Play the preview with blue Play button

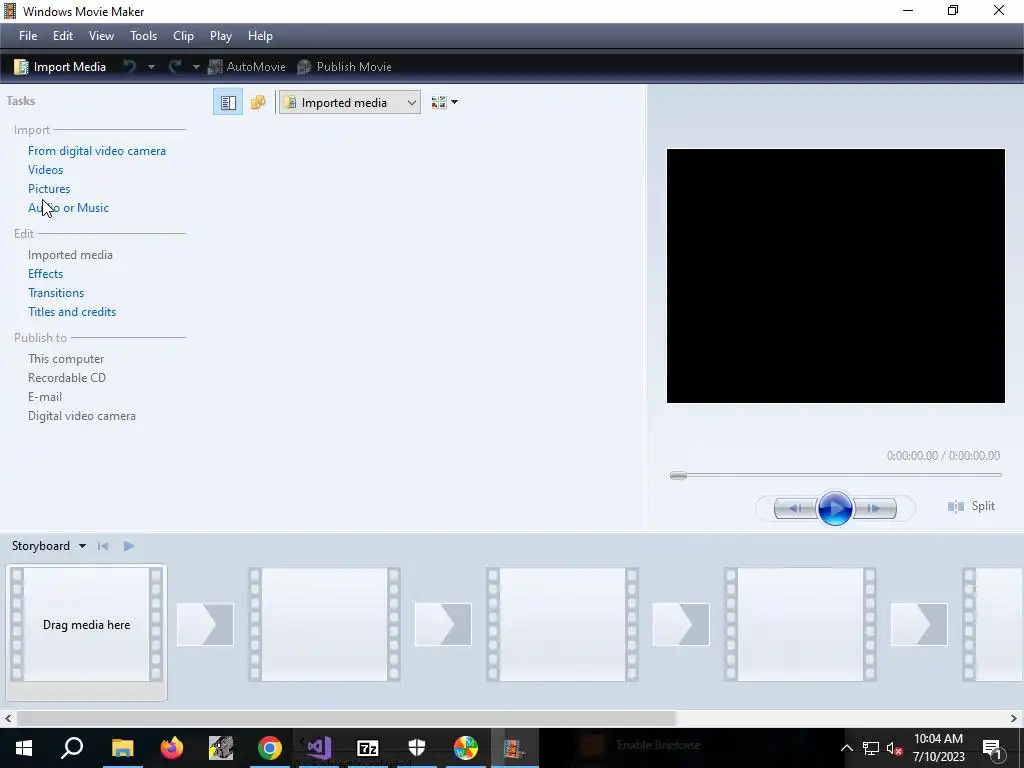pyautogui.click(x=835, y=508)
